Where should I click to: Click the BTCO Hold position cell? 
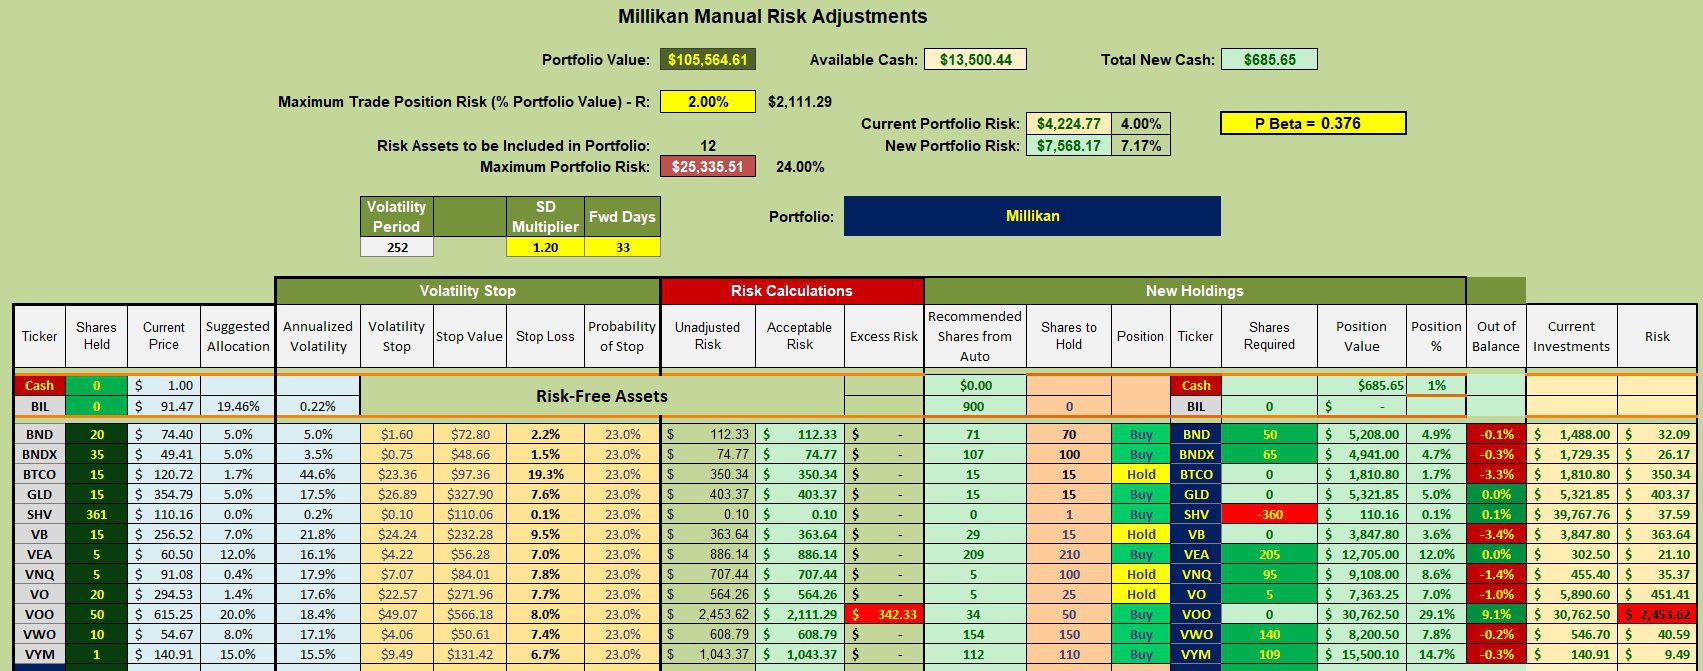(1141, 474)
